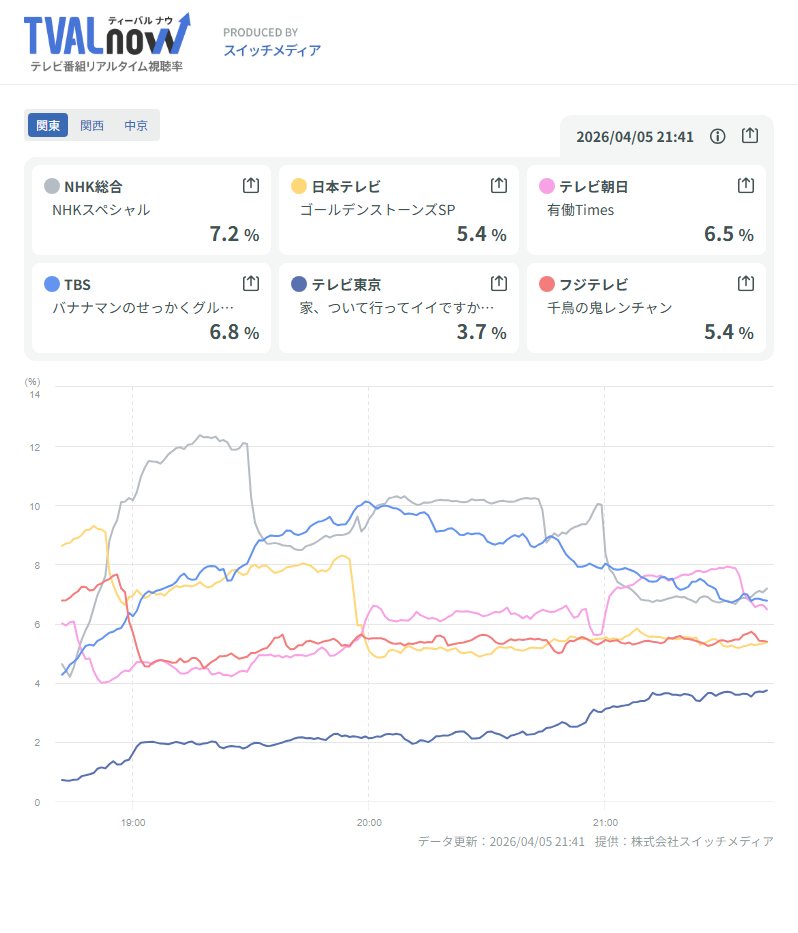Screen dimensions: 798x933
Task: Click share icon on 日本テレビ card
Action: point(498,185)
